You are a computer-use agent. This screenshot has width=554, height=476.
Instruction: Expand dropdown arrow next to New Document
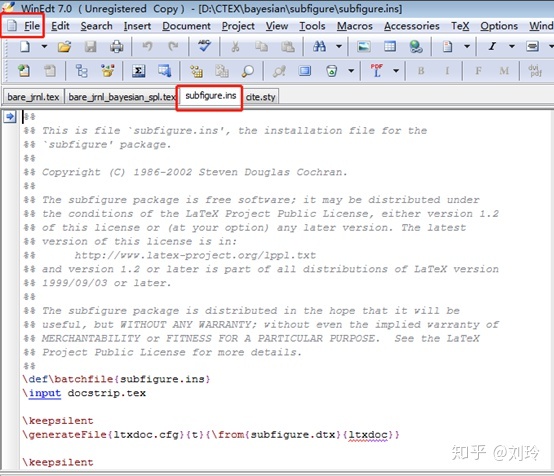[x=44, y=46]
